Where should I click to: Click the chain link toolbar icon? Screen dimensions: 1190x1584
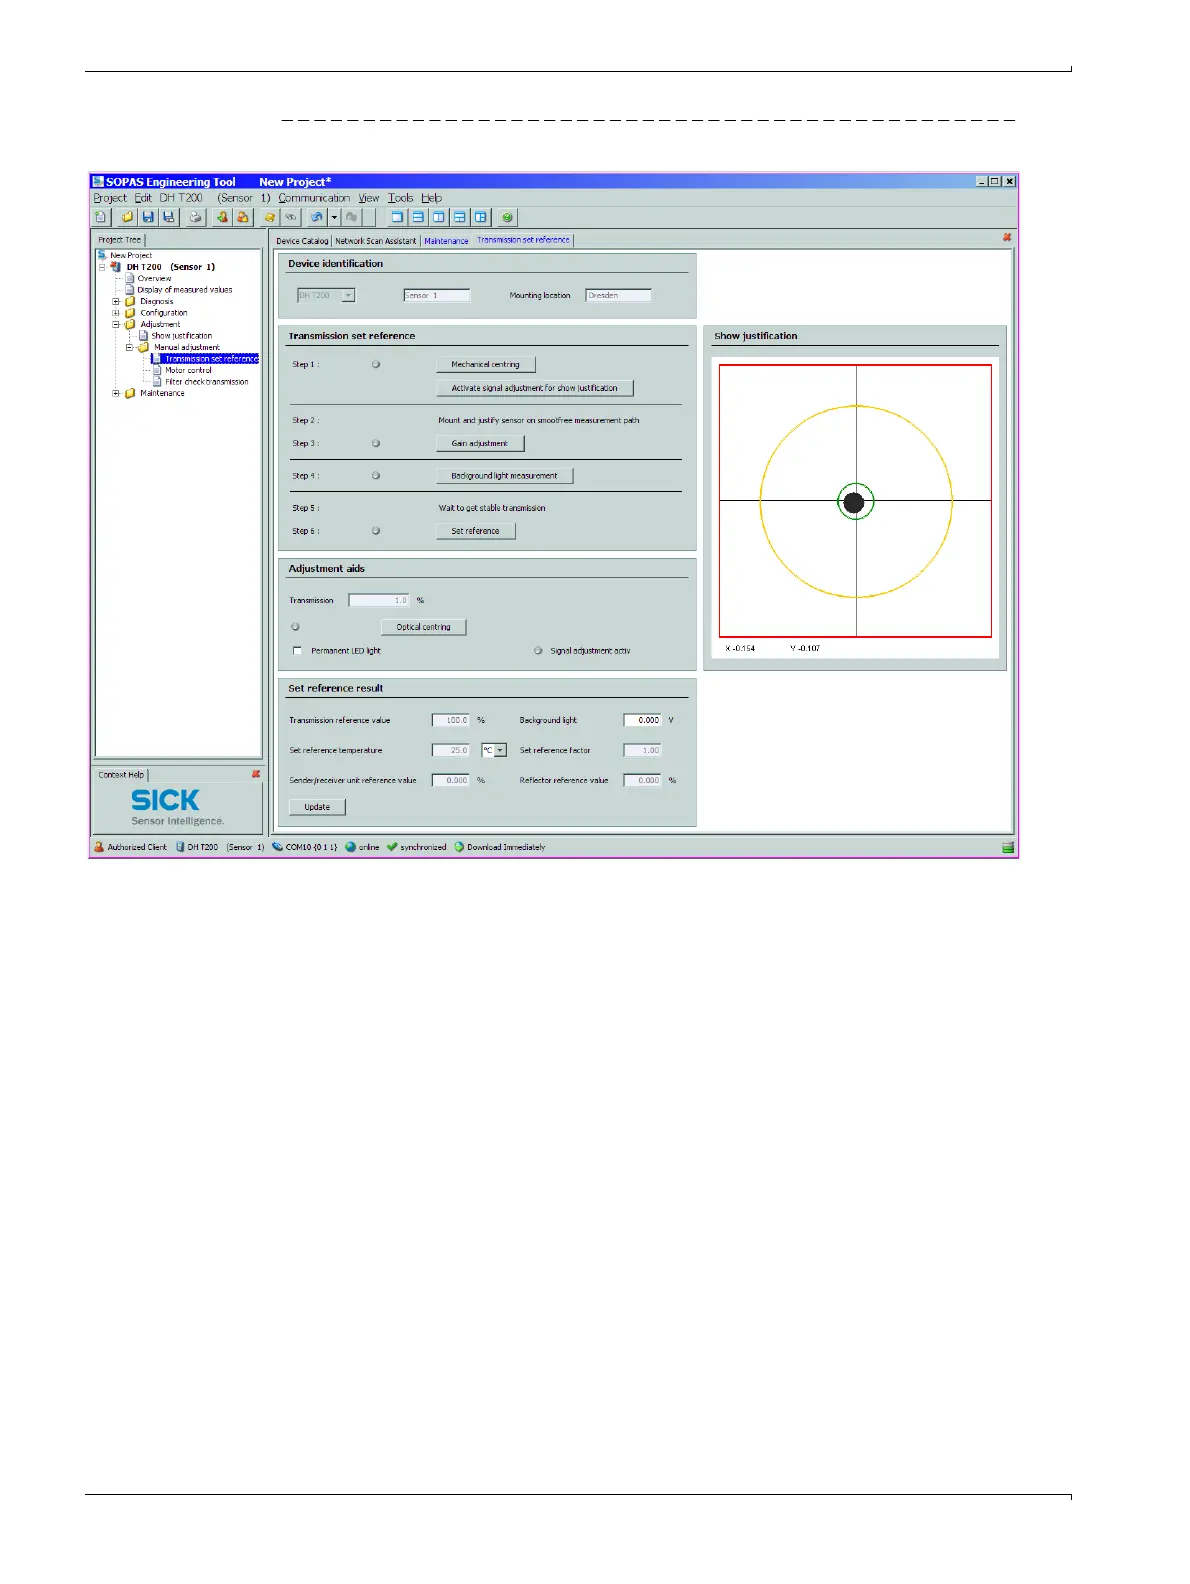pos(290,217)
